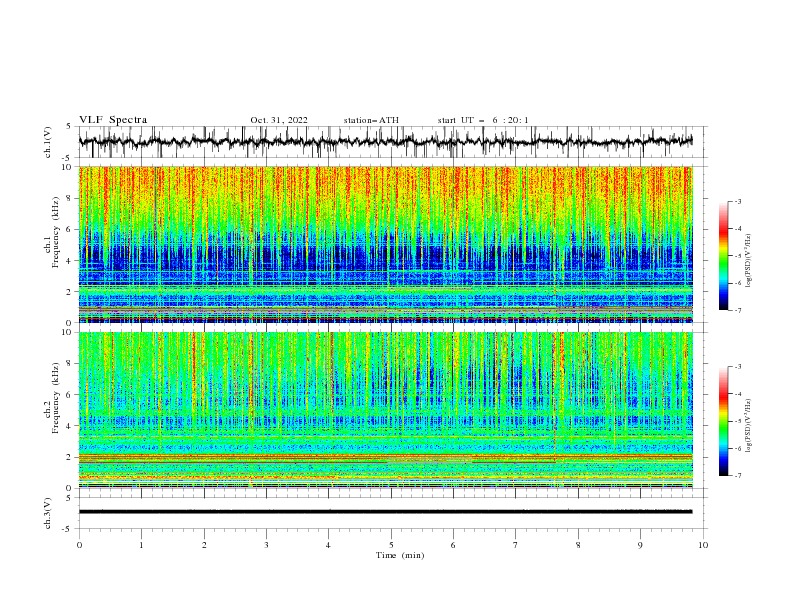The height and width of the screenshot is (612, 792).
Task: Click the "ch.1(V)" axis label
Action: pos(48,142)
